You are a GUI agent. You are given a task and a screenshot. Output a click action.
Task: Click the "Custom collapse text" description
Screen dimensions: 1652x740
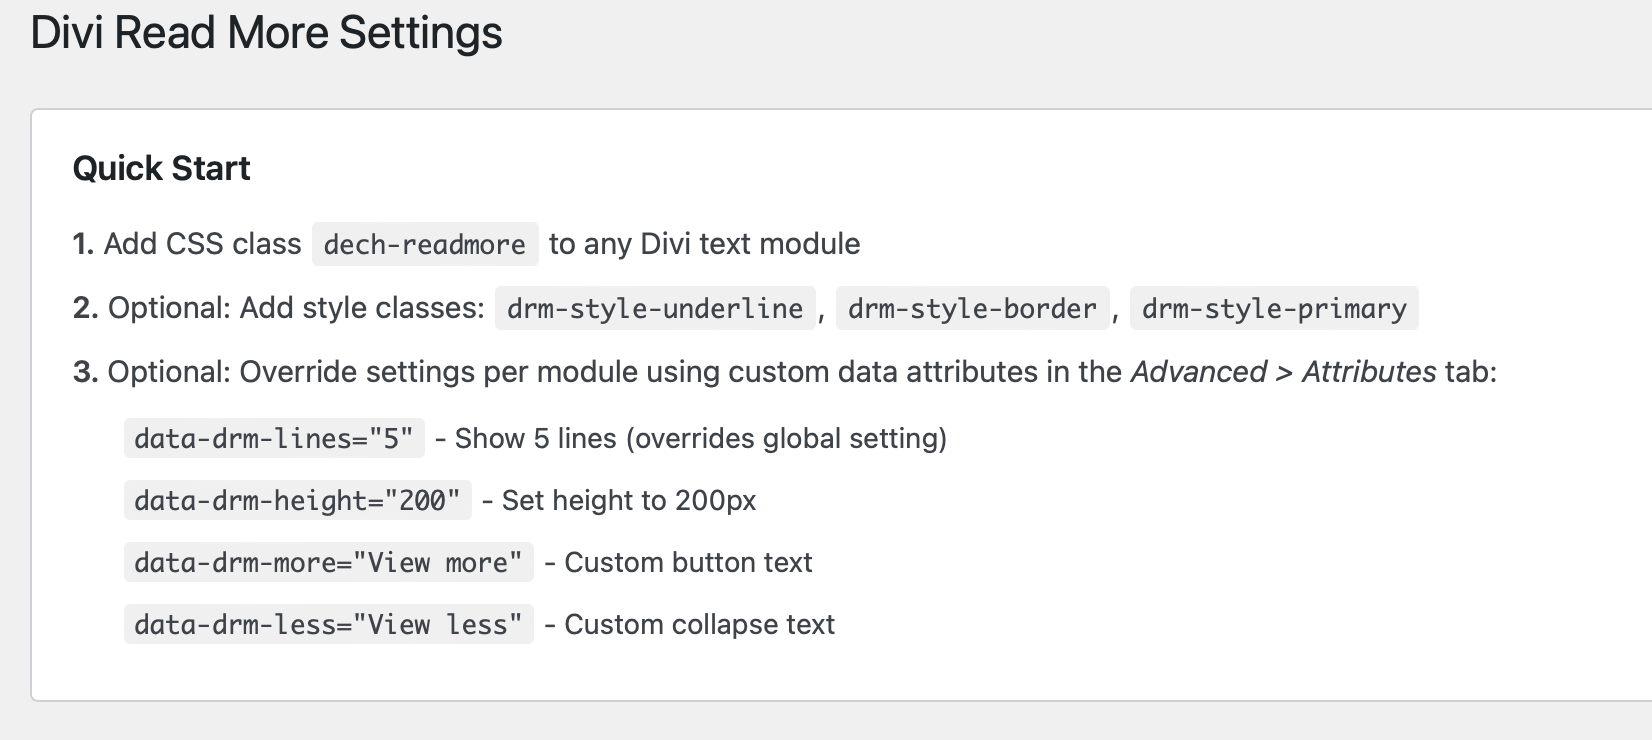[x=699, y=624]
